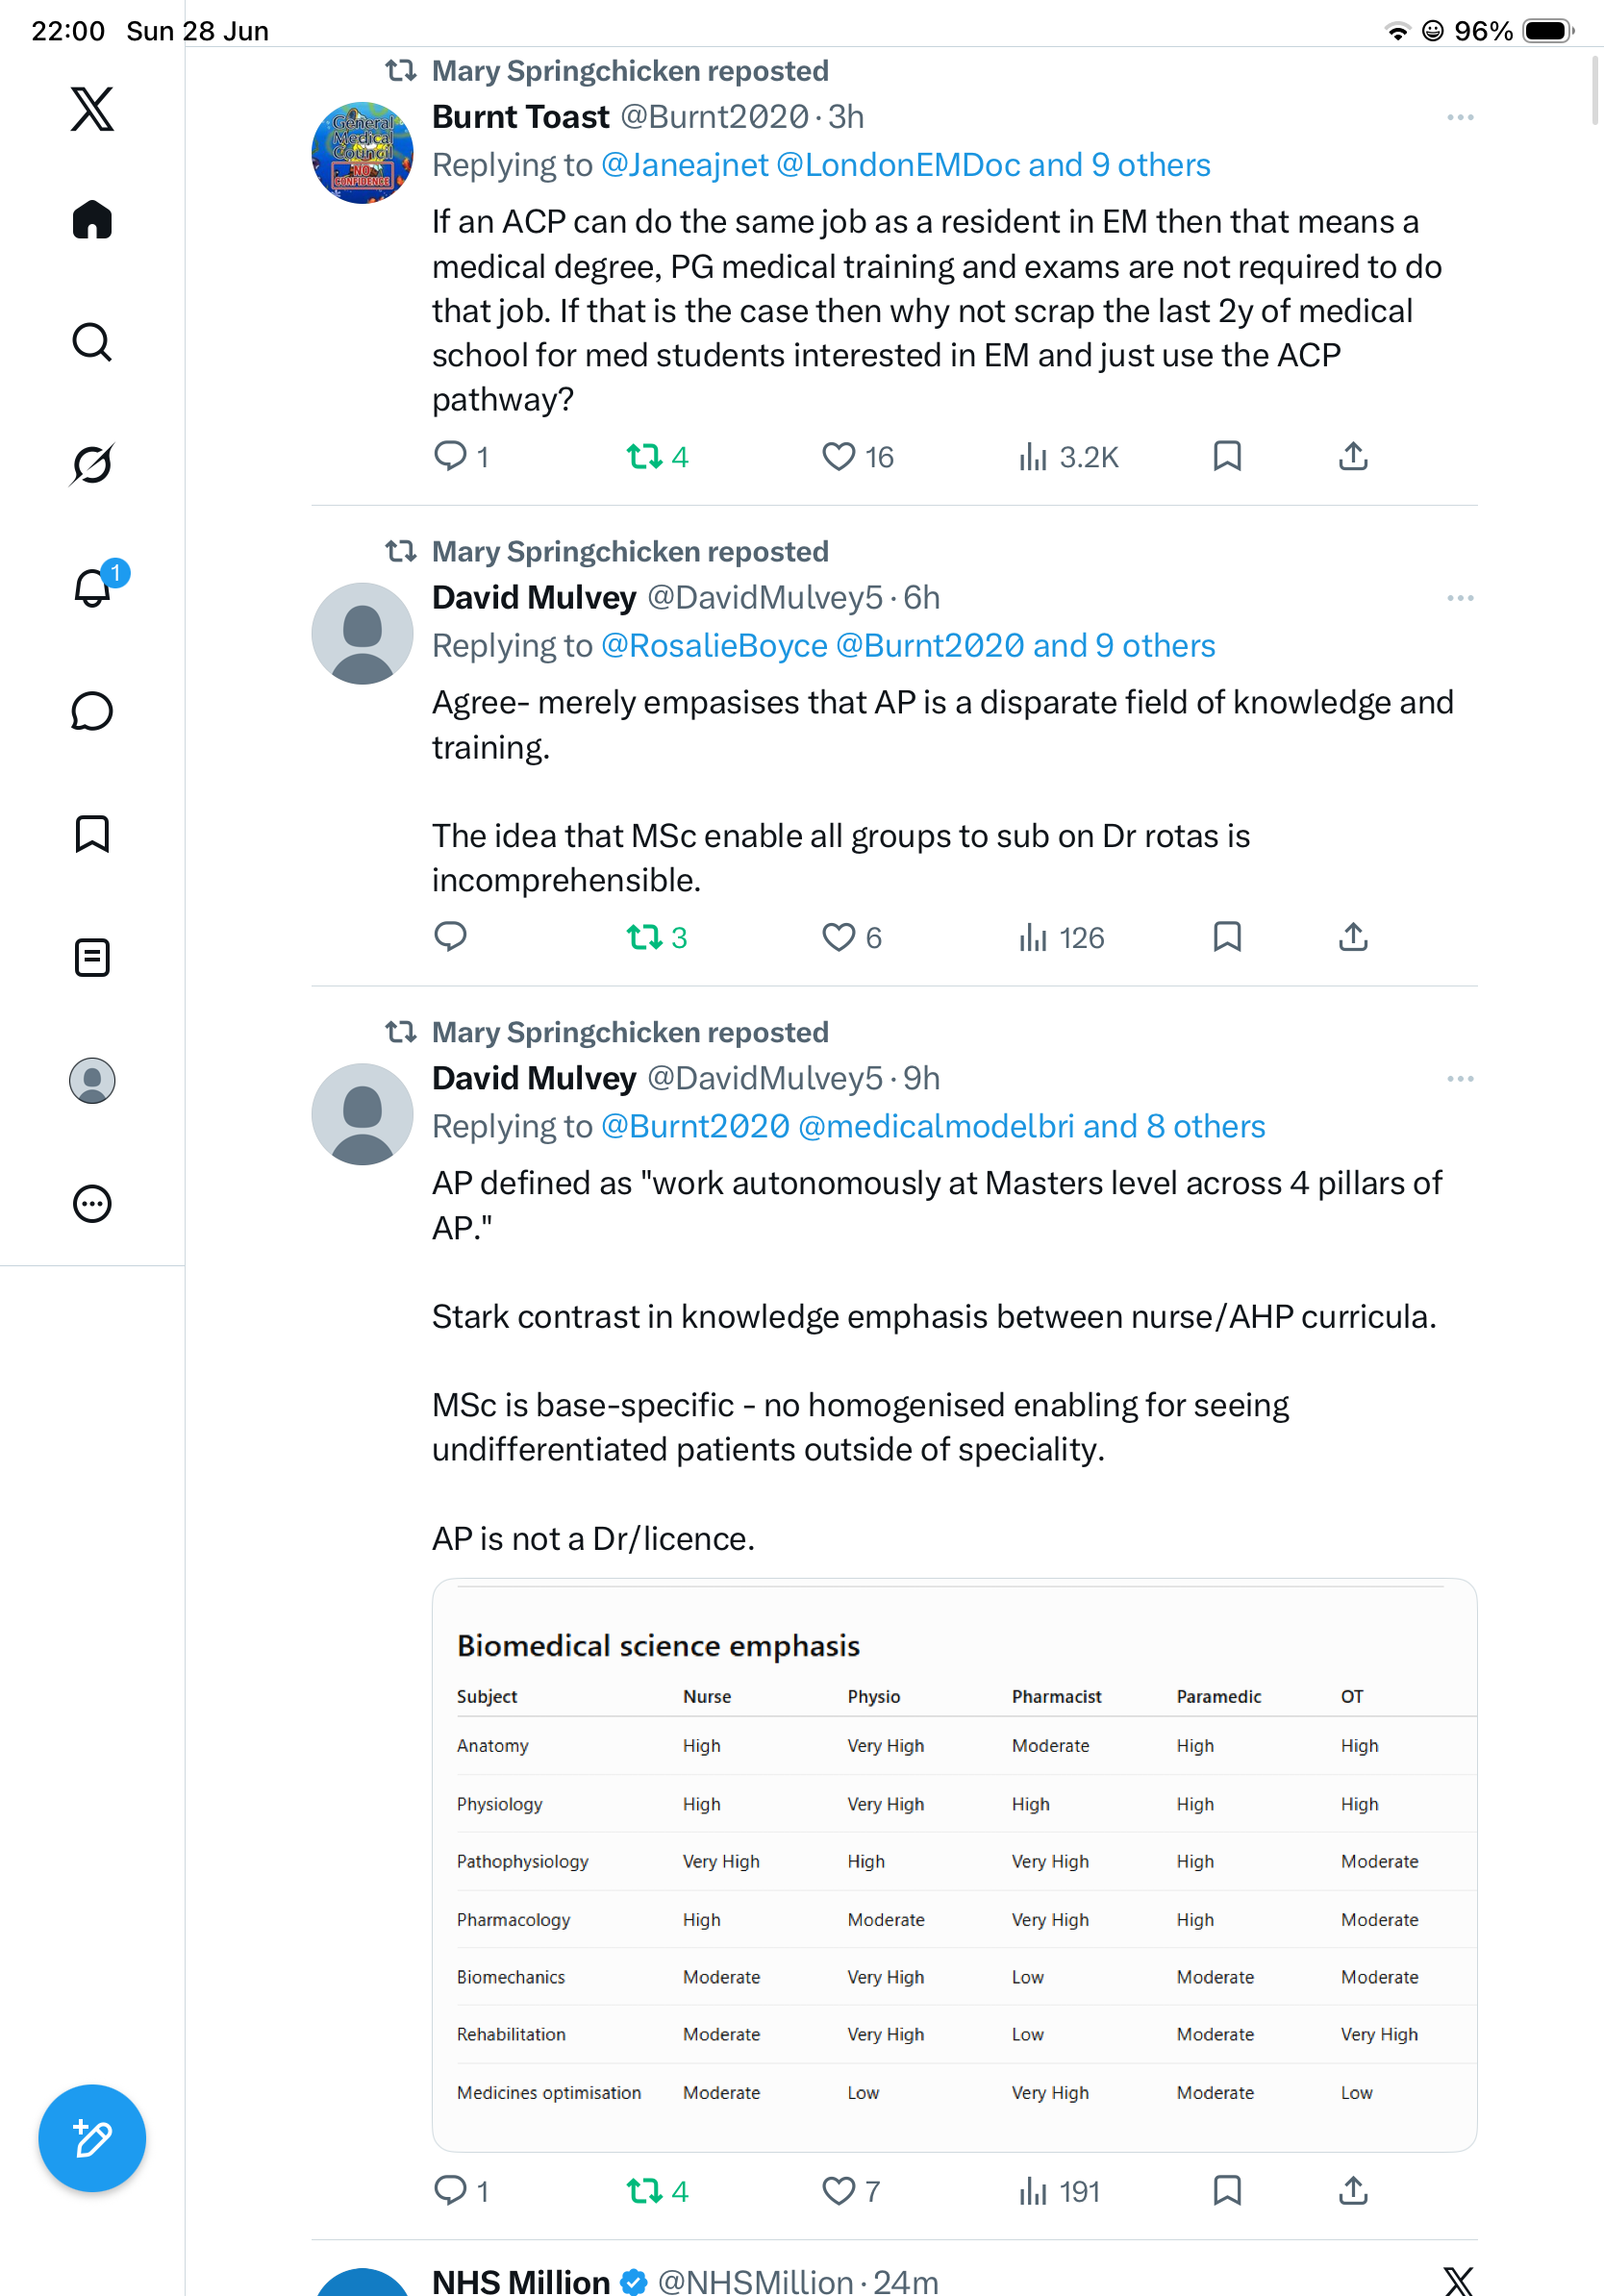
Task: Open the Biomedical science emphasis table image
Action: coord(954,1865)
